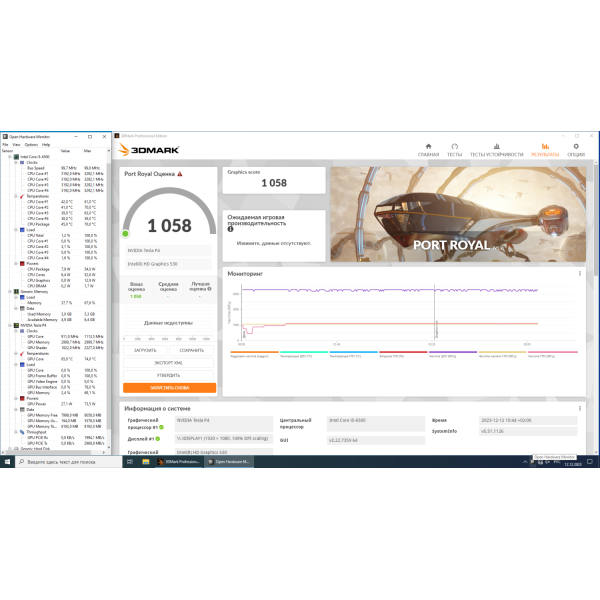Select the NVIDIA Tesla P4 GPU icon
Image resolution: width=600 pixels, height=600 pixels.
[16, 325]
